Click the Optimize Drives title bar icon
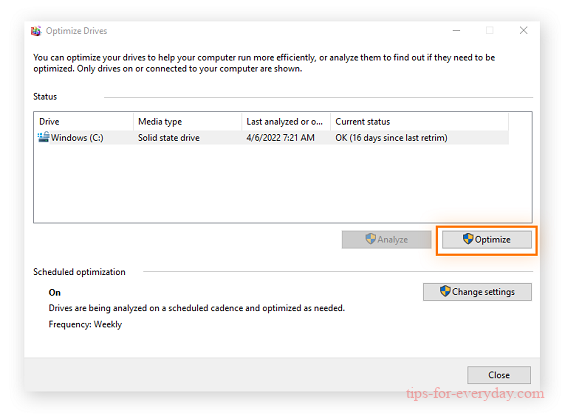The image size is (565, 418). pos(36,31)
